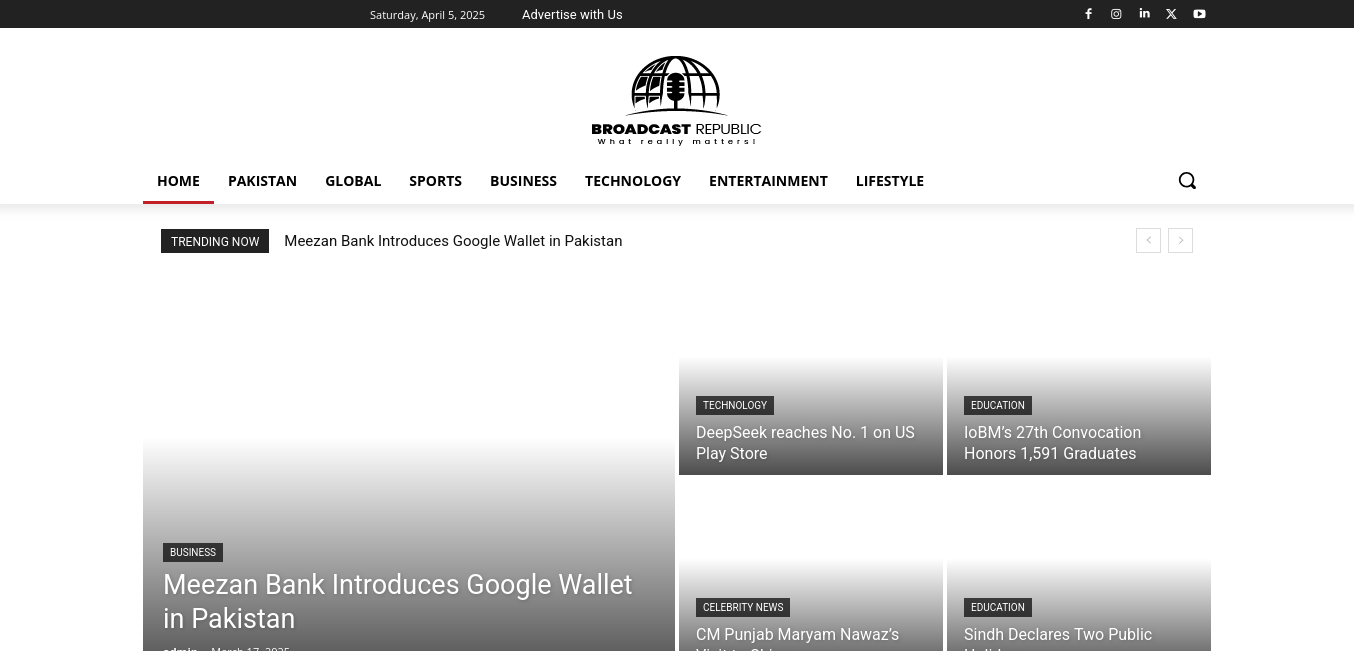Open Sindh Declares Two Public article
1366x651 pixels.
click(1058, 636)
